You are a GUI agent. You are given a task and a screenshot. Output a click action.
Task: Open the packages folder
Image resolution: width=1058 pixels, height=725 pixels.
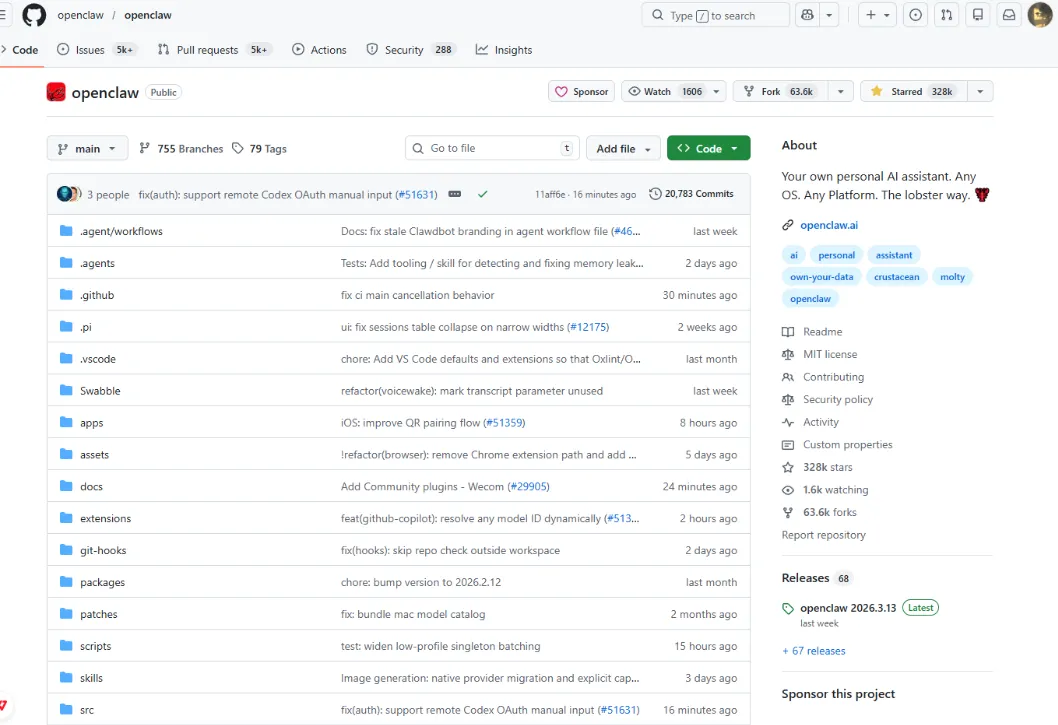pyautogui.click(x=102, y=582)
